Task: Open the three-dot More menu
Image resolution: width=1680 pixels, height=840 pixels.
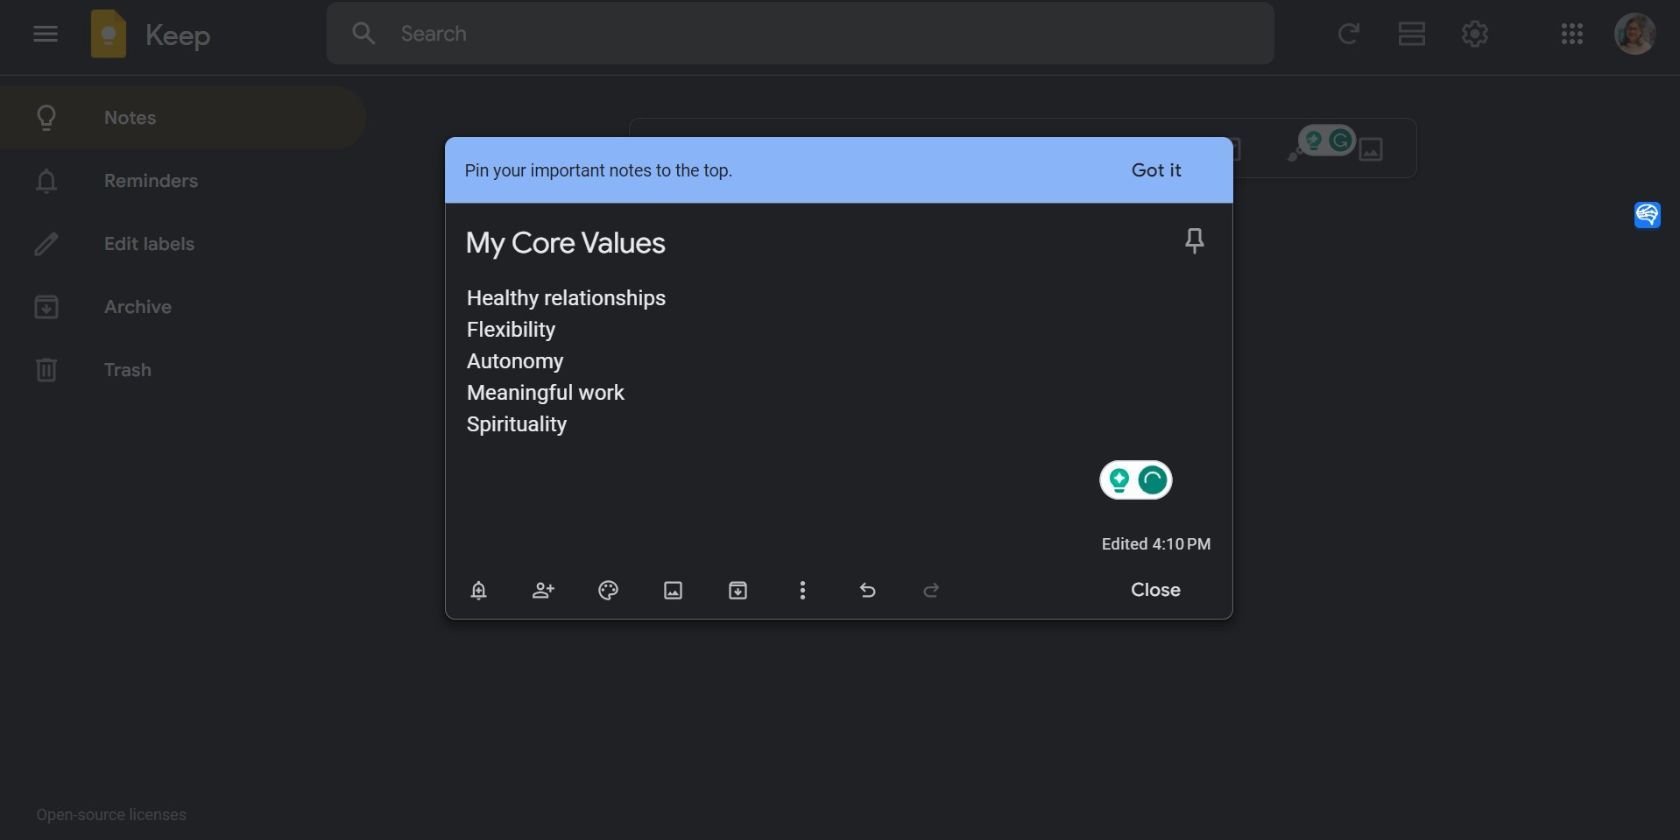Action: point(802,591)
